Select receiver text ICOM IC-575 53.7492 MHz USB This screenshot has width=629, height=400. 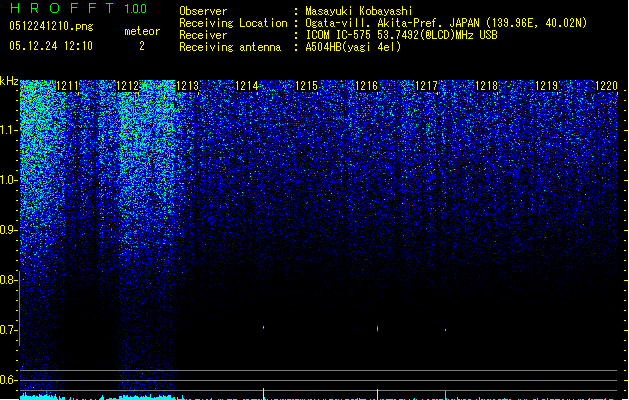click(x=402, y=35)
